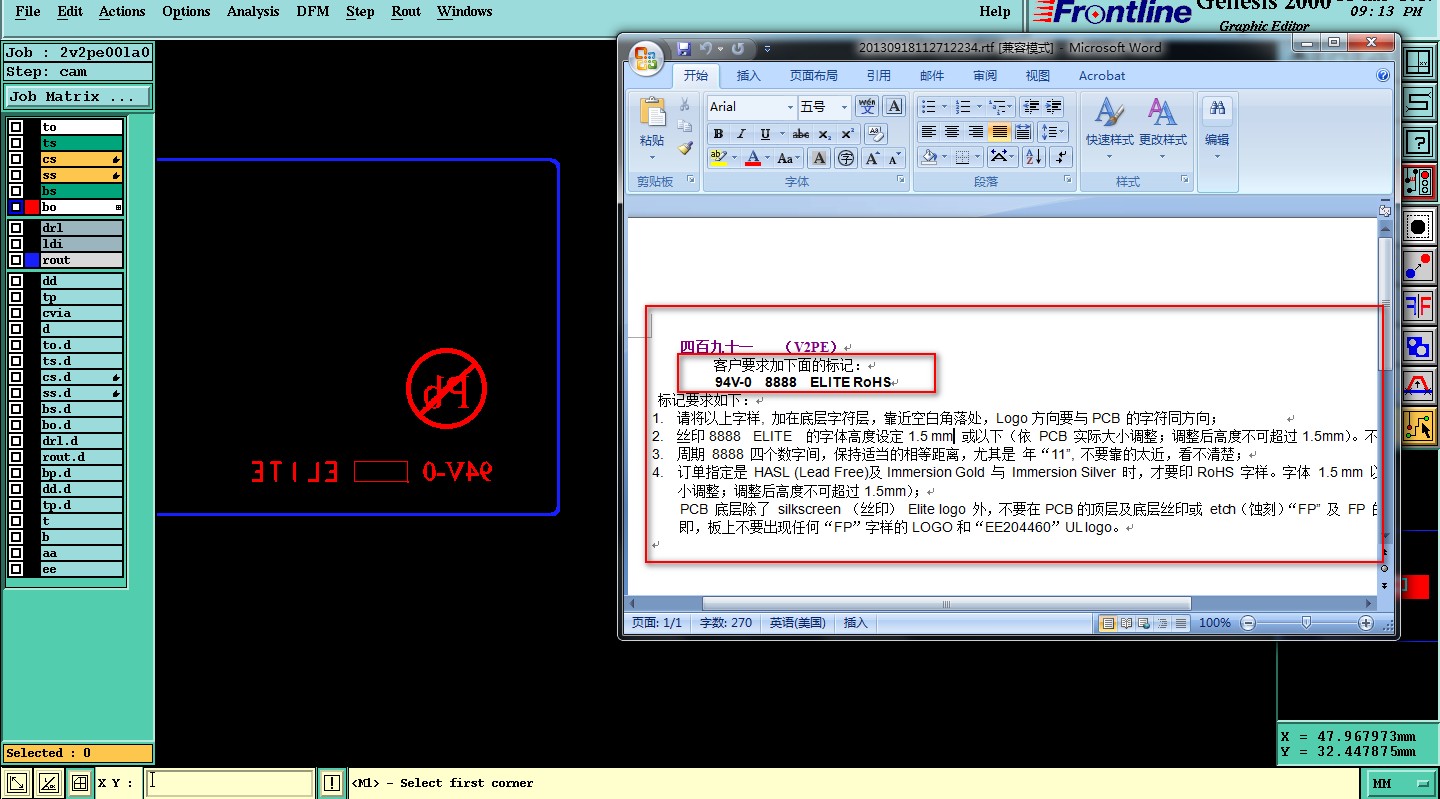Click the bold button in Word ribbon

(x=718, y=134)
